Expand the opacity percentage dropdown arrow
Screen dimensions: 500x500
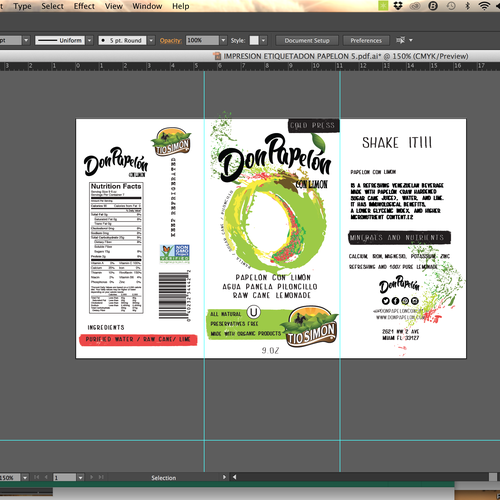click(223, 40)
